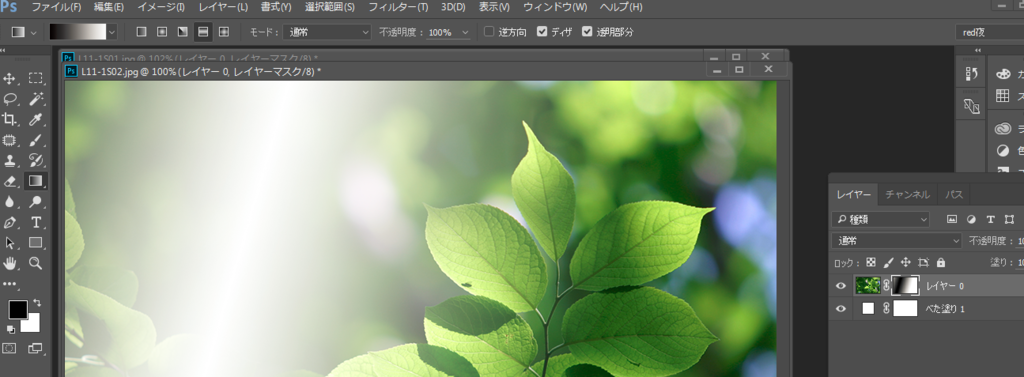Open the フィルター(T) menu
The height and width of the screenshot is (377, 1024).
coord(398,7)
